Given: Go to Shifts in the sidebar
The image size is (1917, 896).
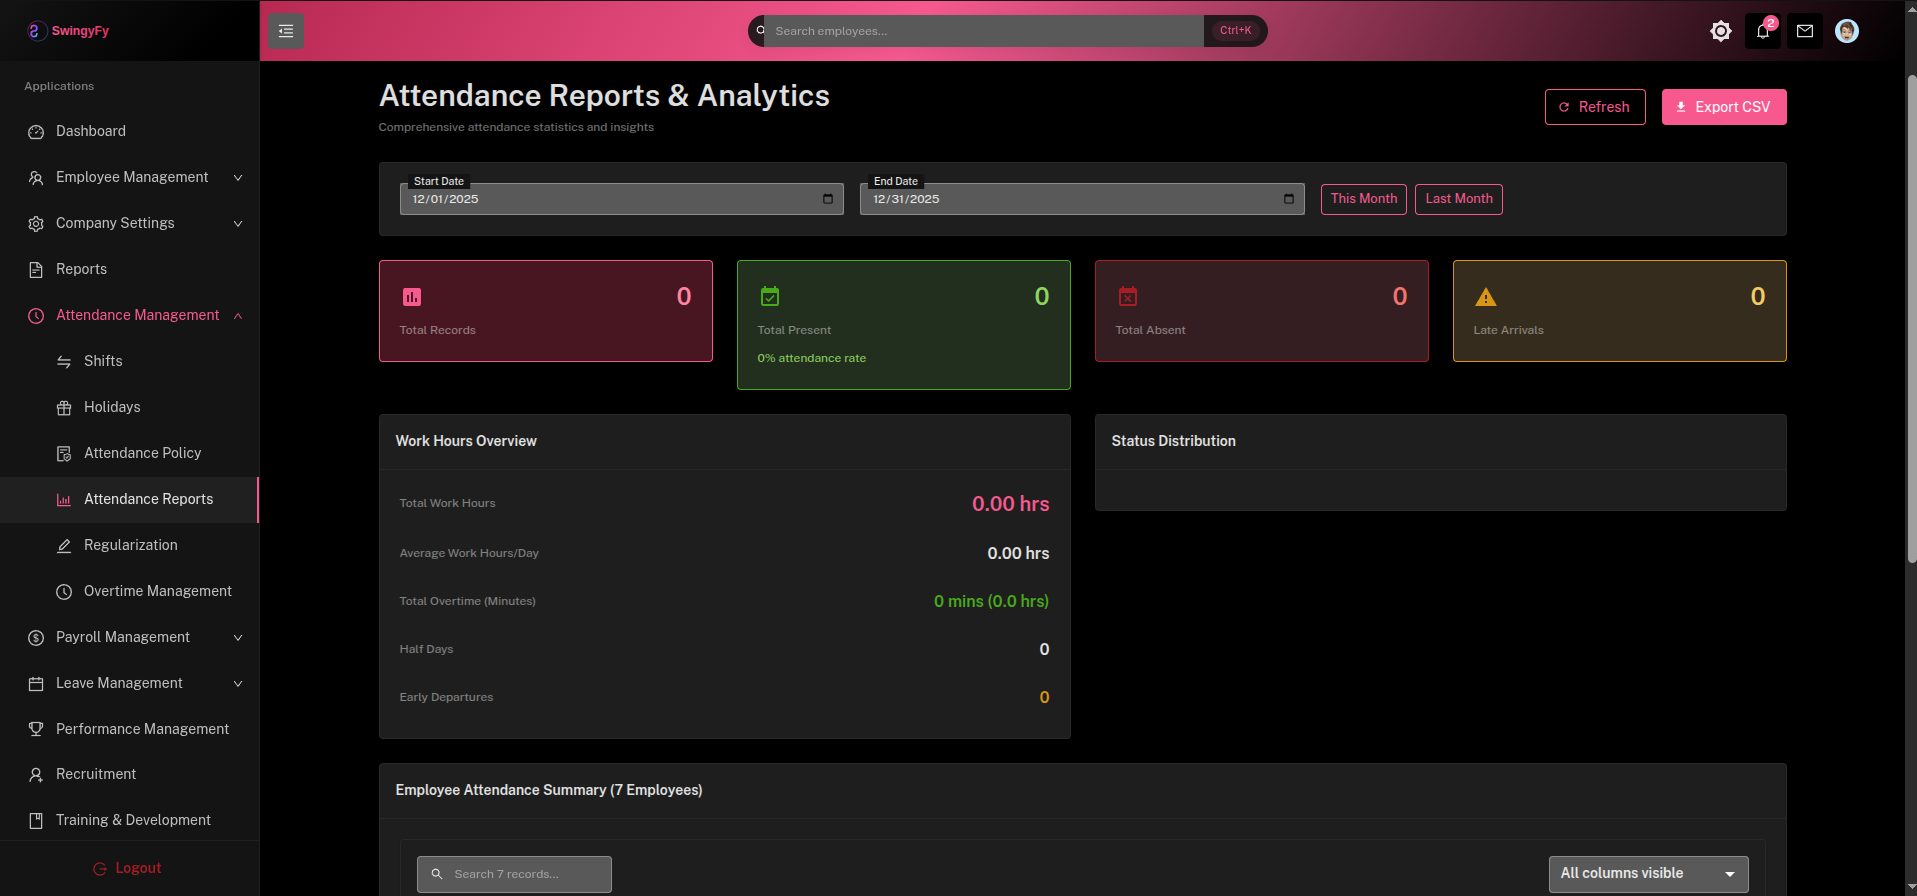Looking at the screenshot, I should (103, 361).
